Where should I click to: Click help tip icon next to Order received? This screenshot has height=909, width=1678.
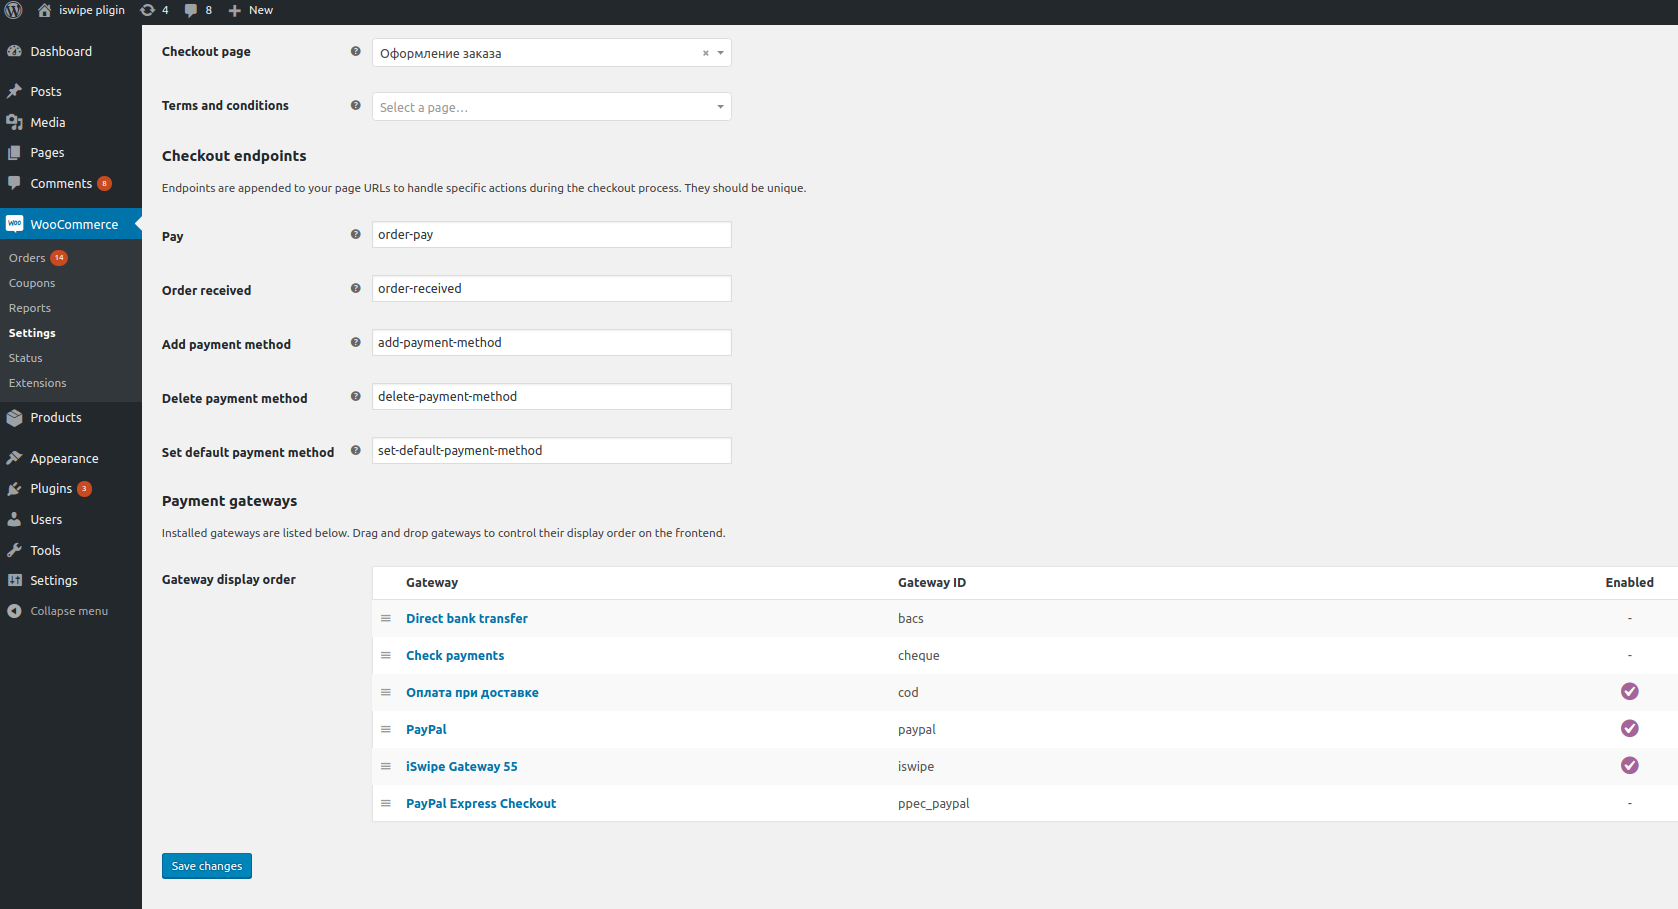tap(355, 288)
